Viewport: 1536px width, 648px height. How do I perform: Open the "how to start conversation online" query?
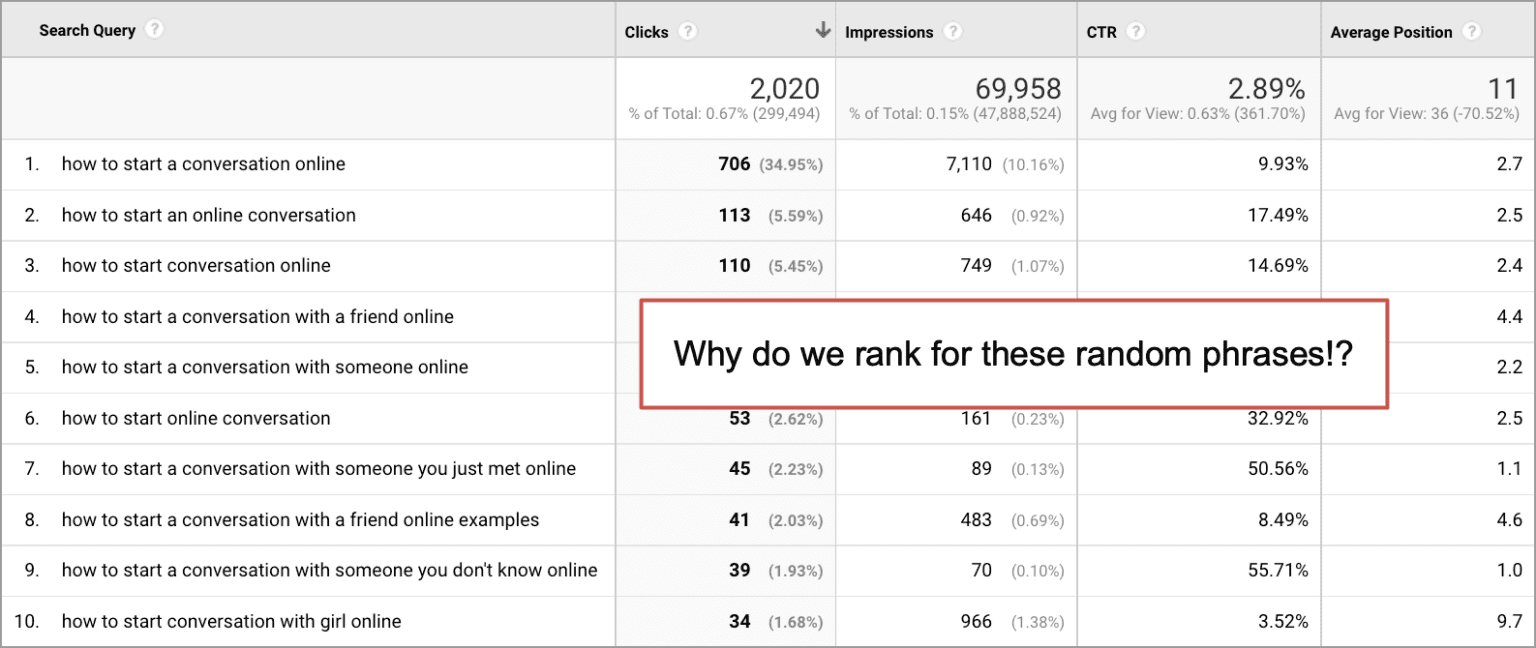click(195, 265)
